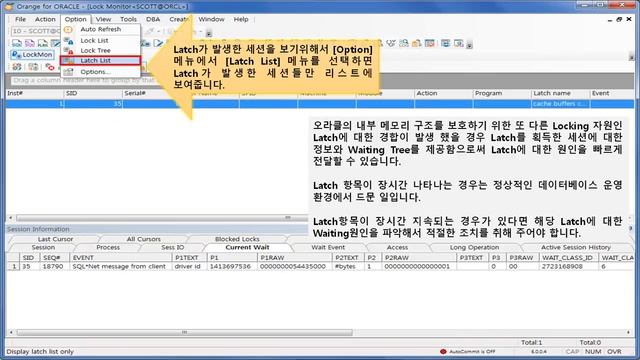This screenshot has height=360, width=640.
Task: Click the P2RAW column header
Action: pos(419,258)
